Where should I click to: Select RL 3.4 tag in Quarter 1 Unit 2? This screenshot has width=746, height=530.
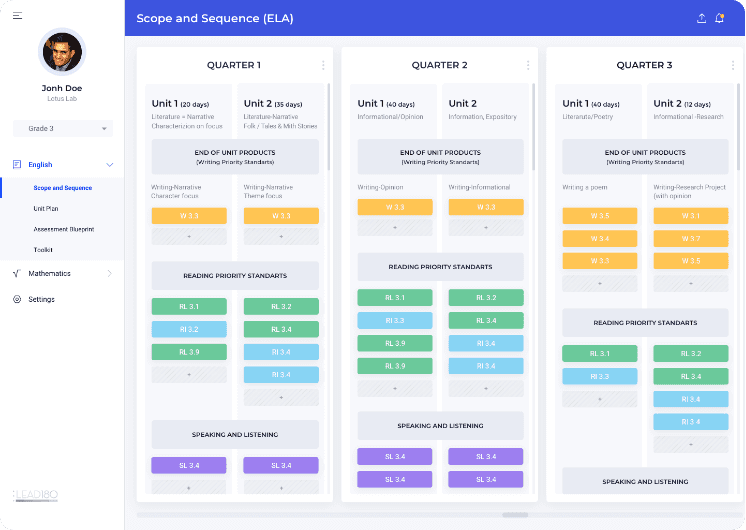tap(281, 329)
